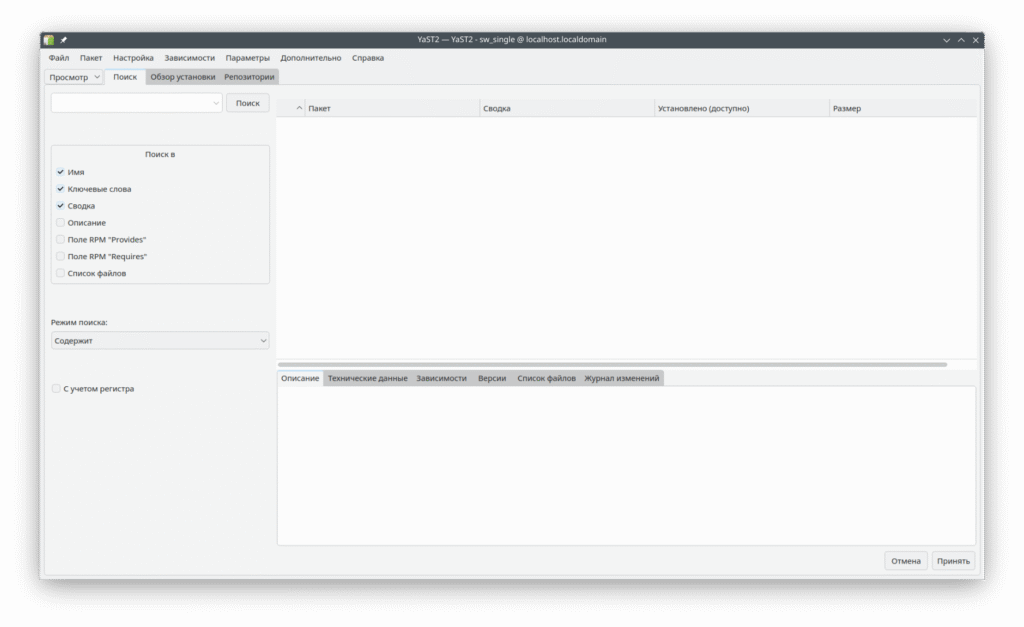Expand the search term history dropdown arrow
This screenshot has width=1024, height=627.
click(x=216, y=103)
